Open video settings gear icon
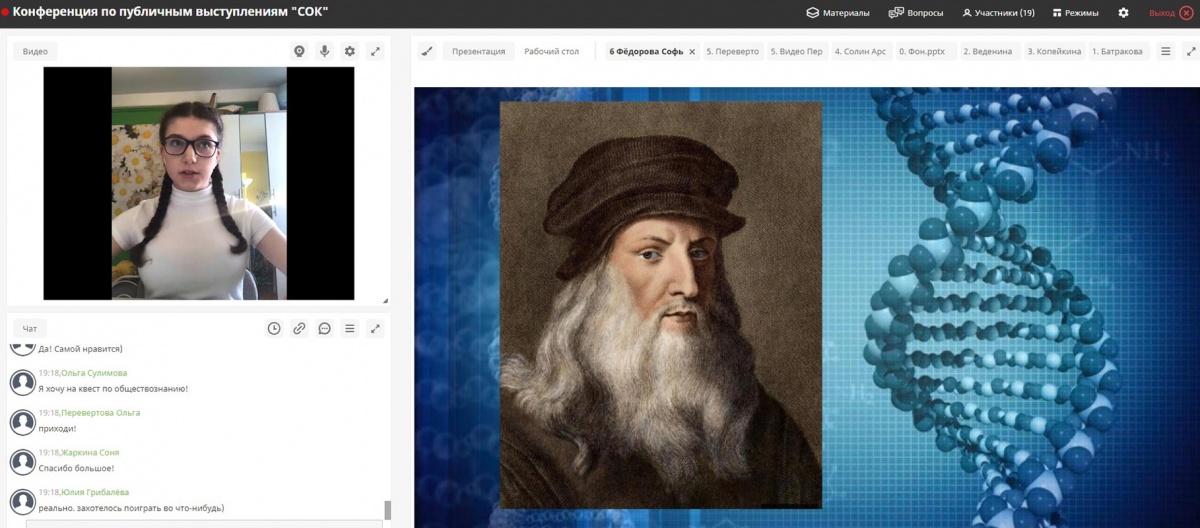This screenshot has height=528, width=1200. 349,51
